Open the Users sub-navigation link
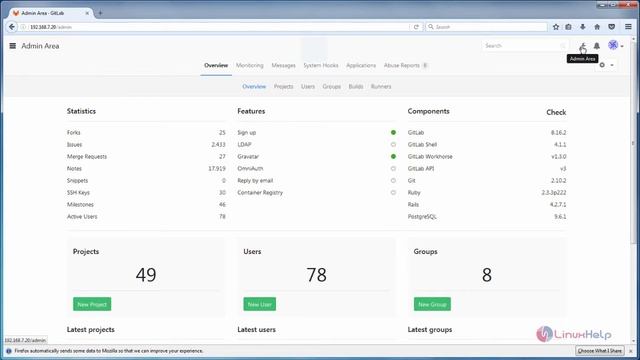640x360 pixels. pyautogui.click(x=308, y=87)
